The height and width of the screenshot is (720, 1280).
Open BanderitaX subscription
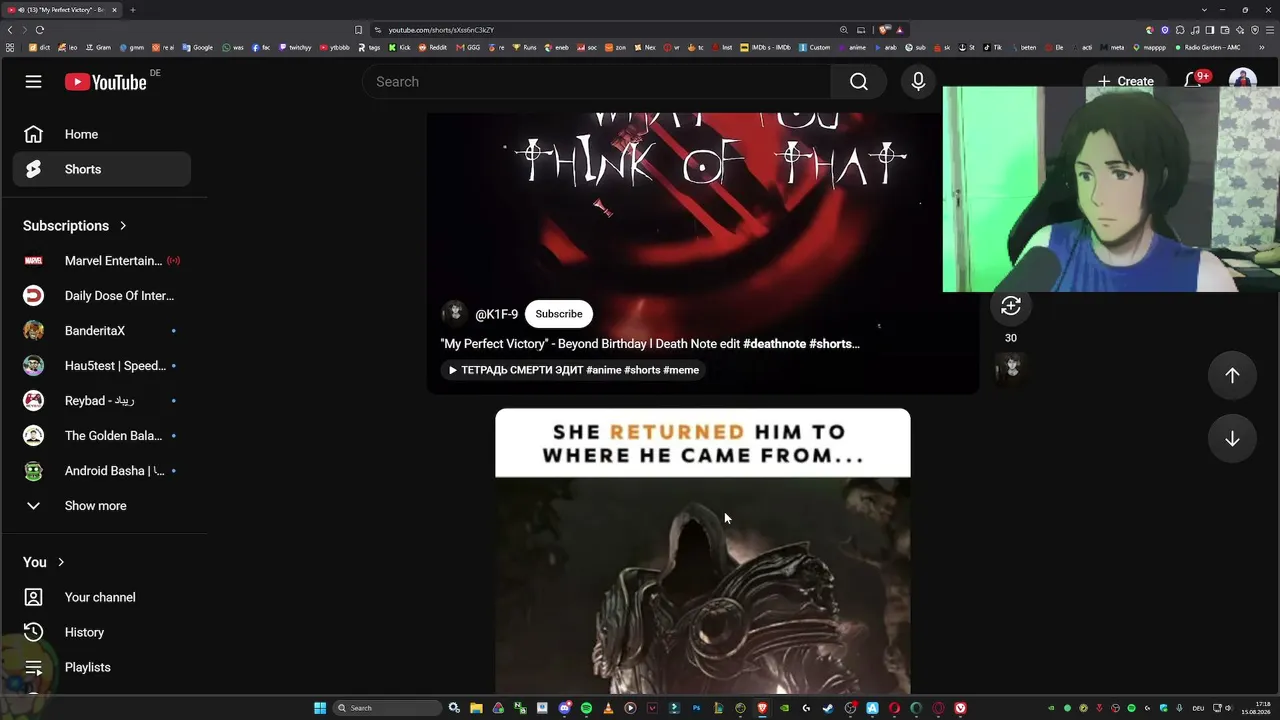101,331
